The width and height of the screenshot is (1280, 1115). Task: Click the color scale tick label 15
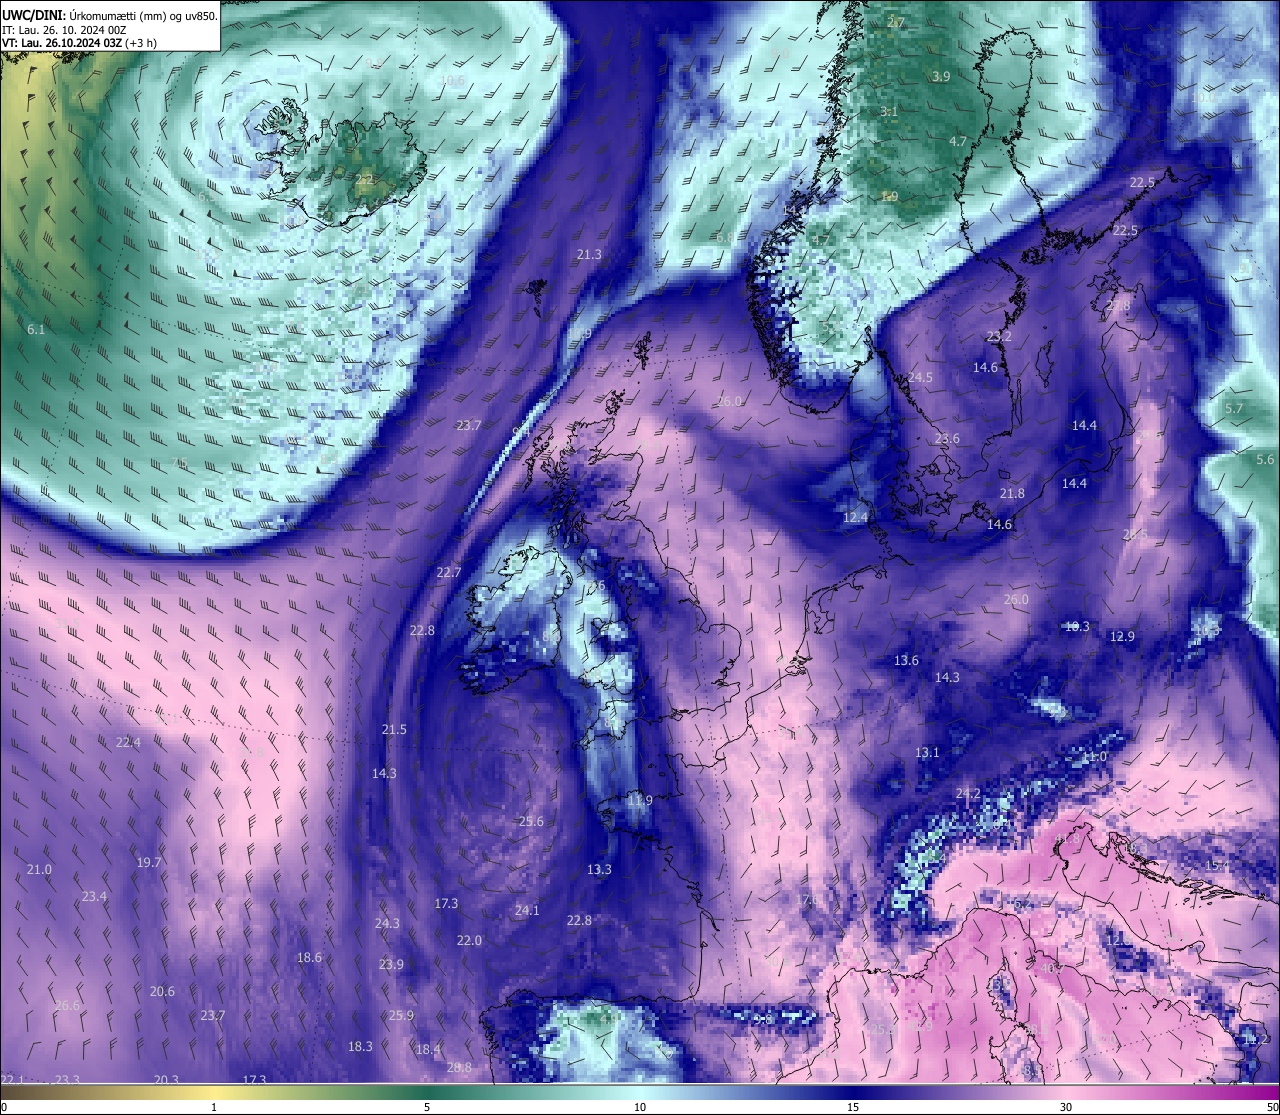pos(853,1107)
